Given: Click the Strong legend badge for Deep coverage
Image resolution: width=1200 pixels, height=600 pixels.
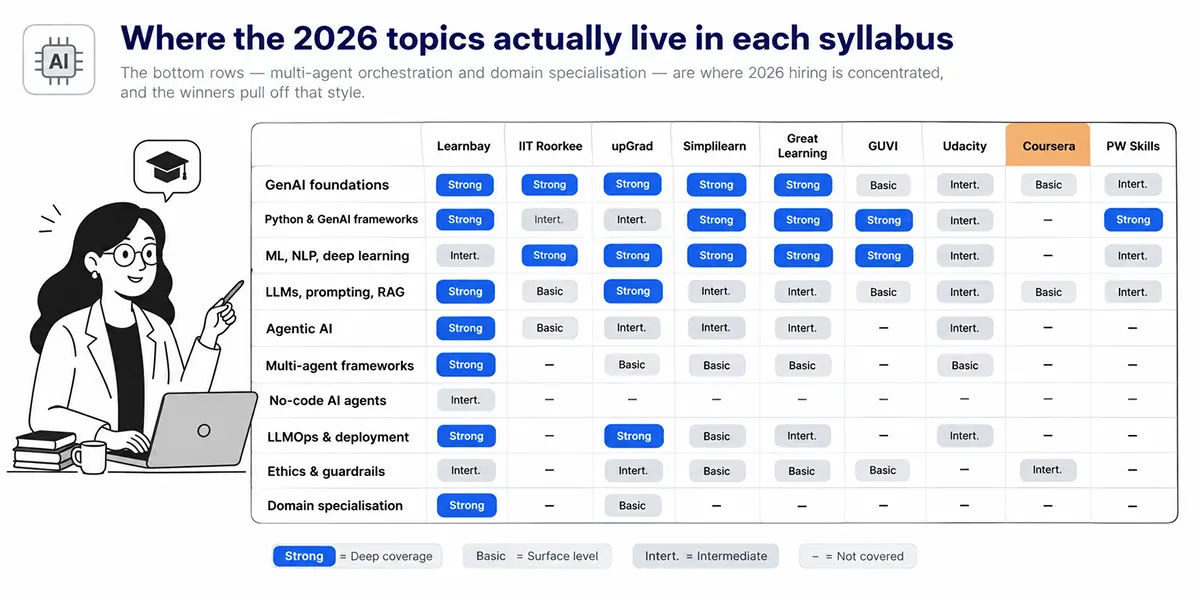Looking at the screenshot, I should (304, 556).
